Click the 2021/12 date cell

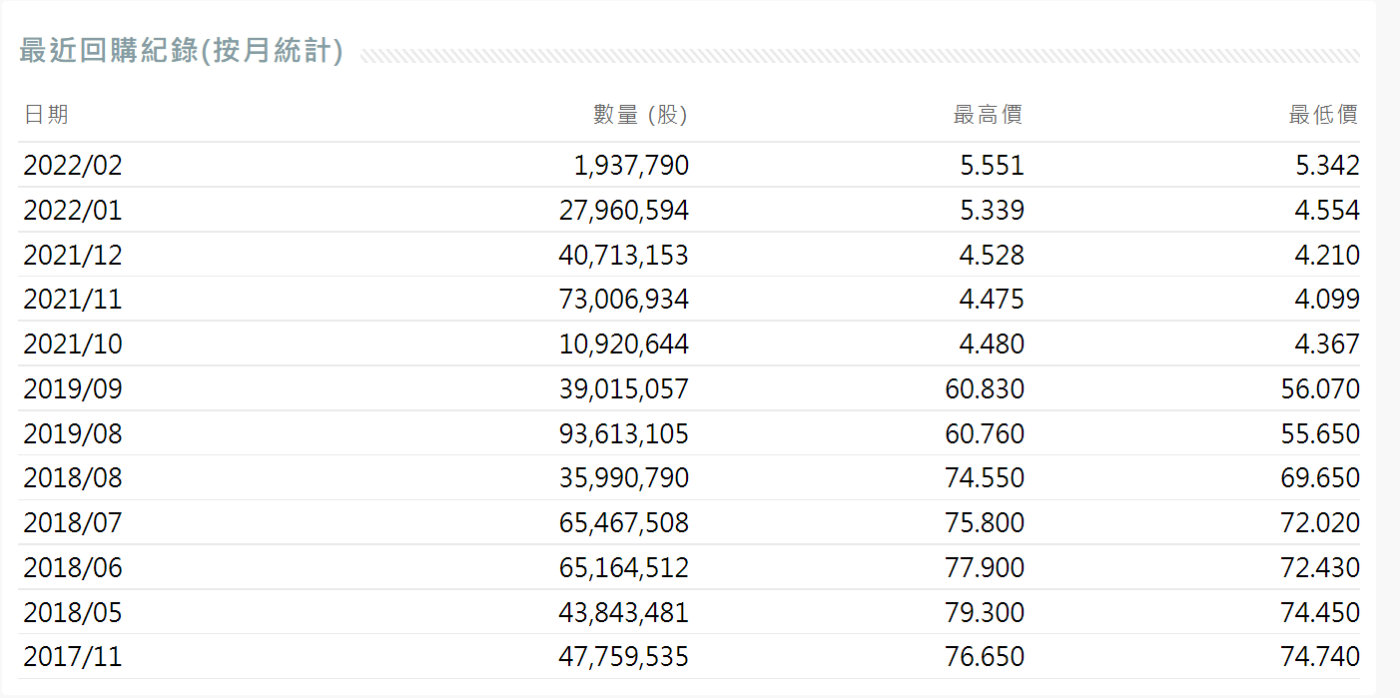[73, 255]
